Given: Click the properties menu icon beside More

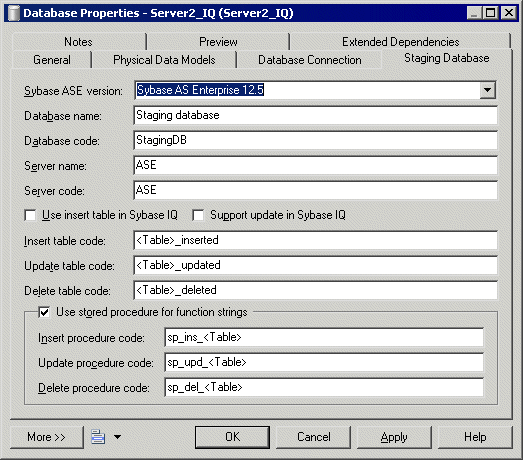Looking at the screenshot, I should [98, 437].
